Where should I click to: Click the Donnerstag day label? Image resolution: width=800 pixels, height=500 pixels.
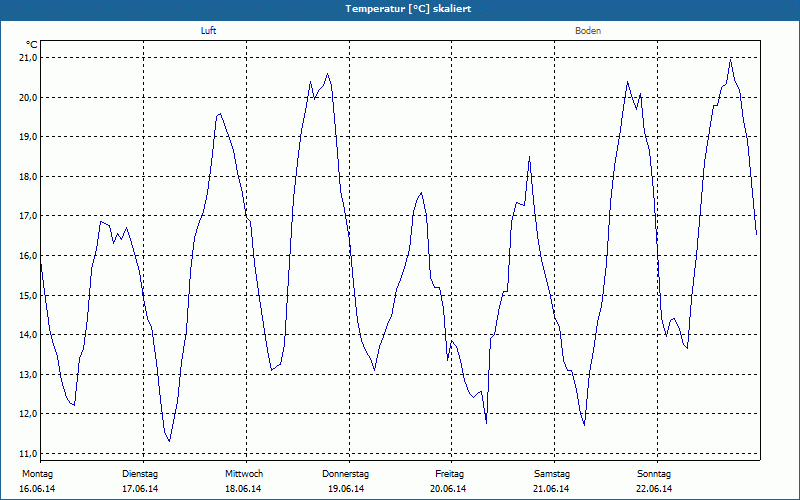(x=345, y=474)
